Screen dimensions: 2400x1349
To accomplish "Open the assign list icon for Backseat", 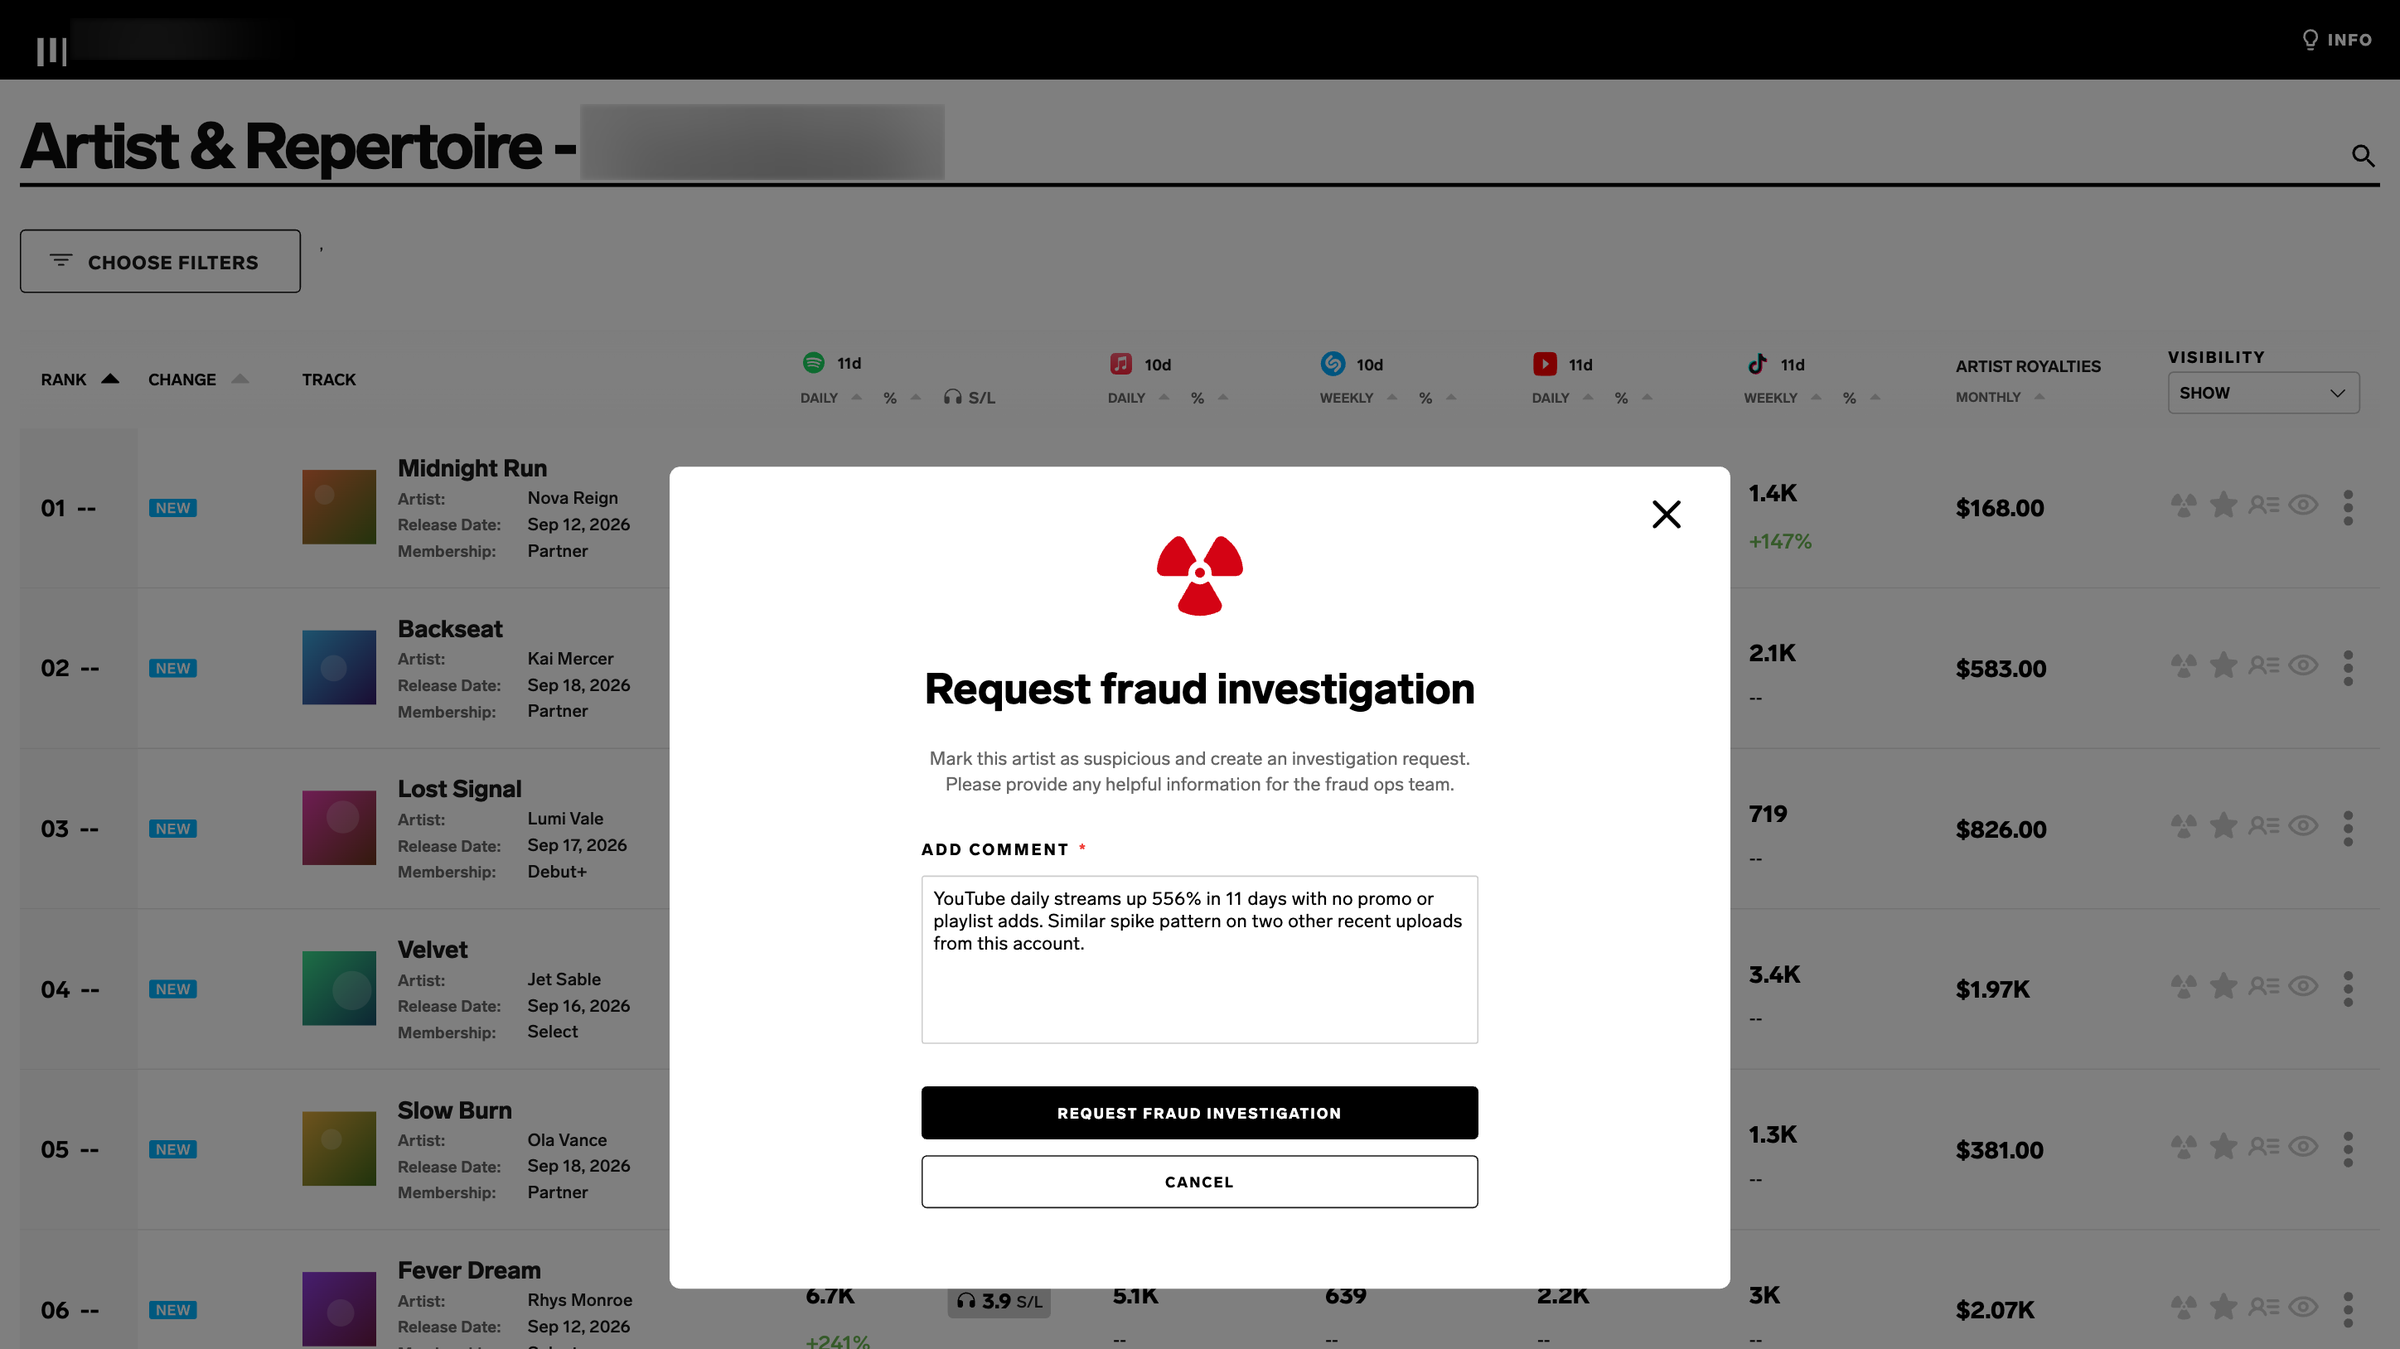I will pyautogui.click(x=2264, y=665).
